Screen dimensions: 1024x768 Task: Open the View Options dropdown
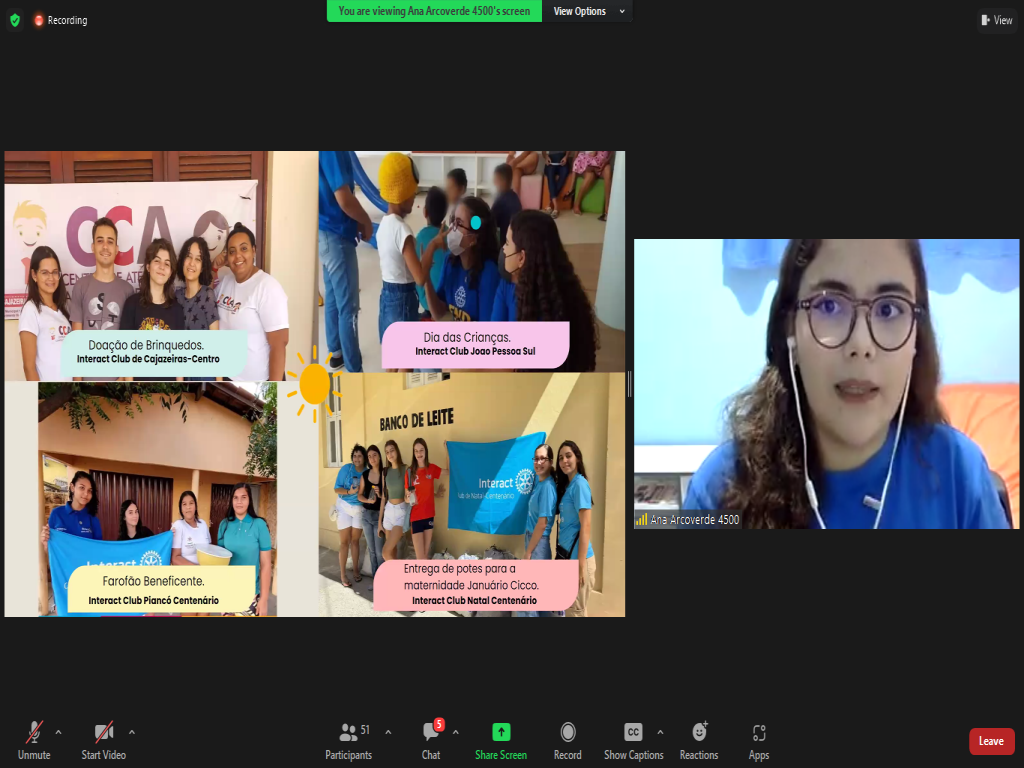click(x=589, y=11)
